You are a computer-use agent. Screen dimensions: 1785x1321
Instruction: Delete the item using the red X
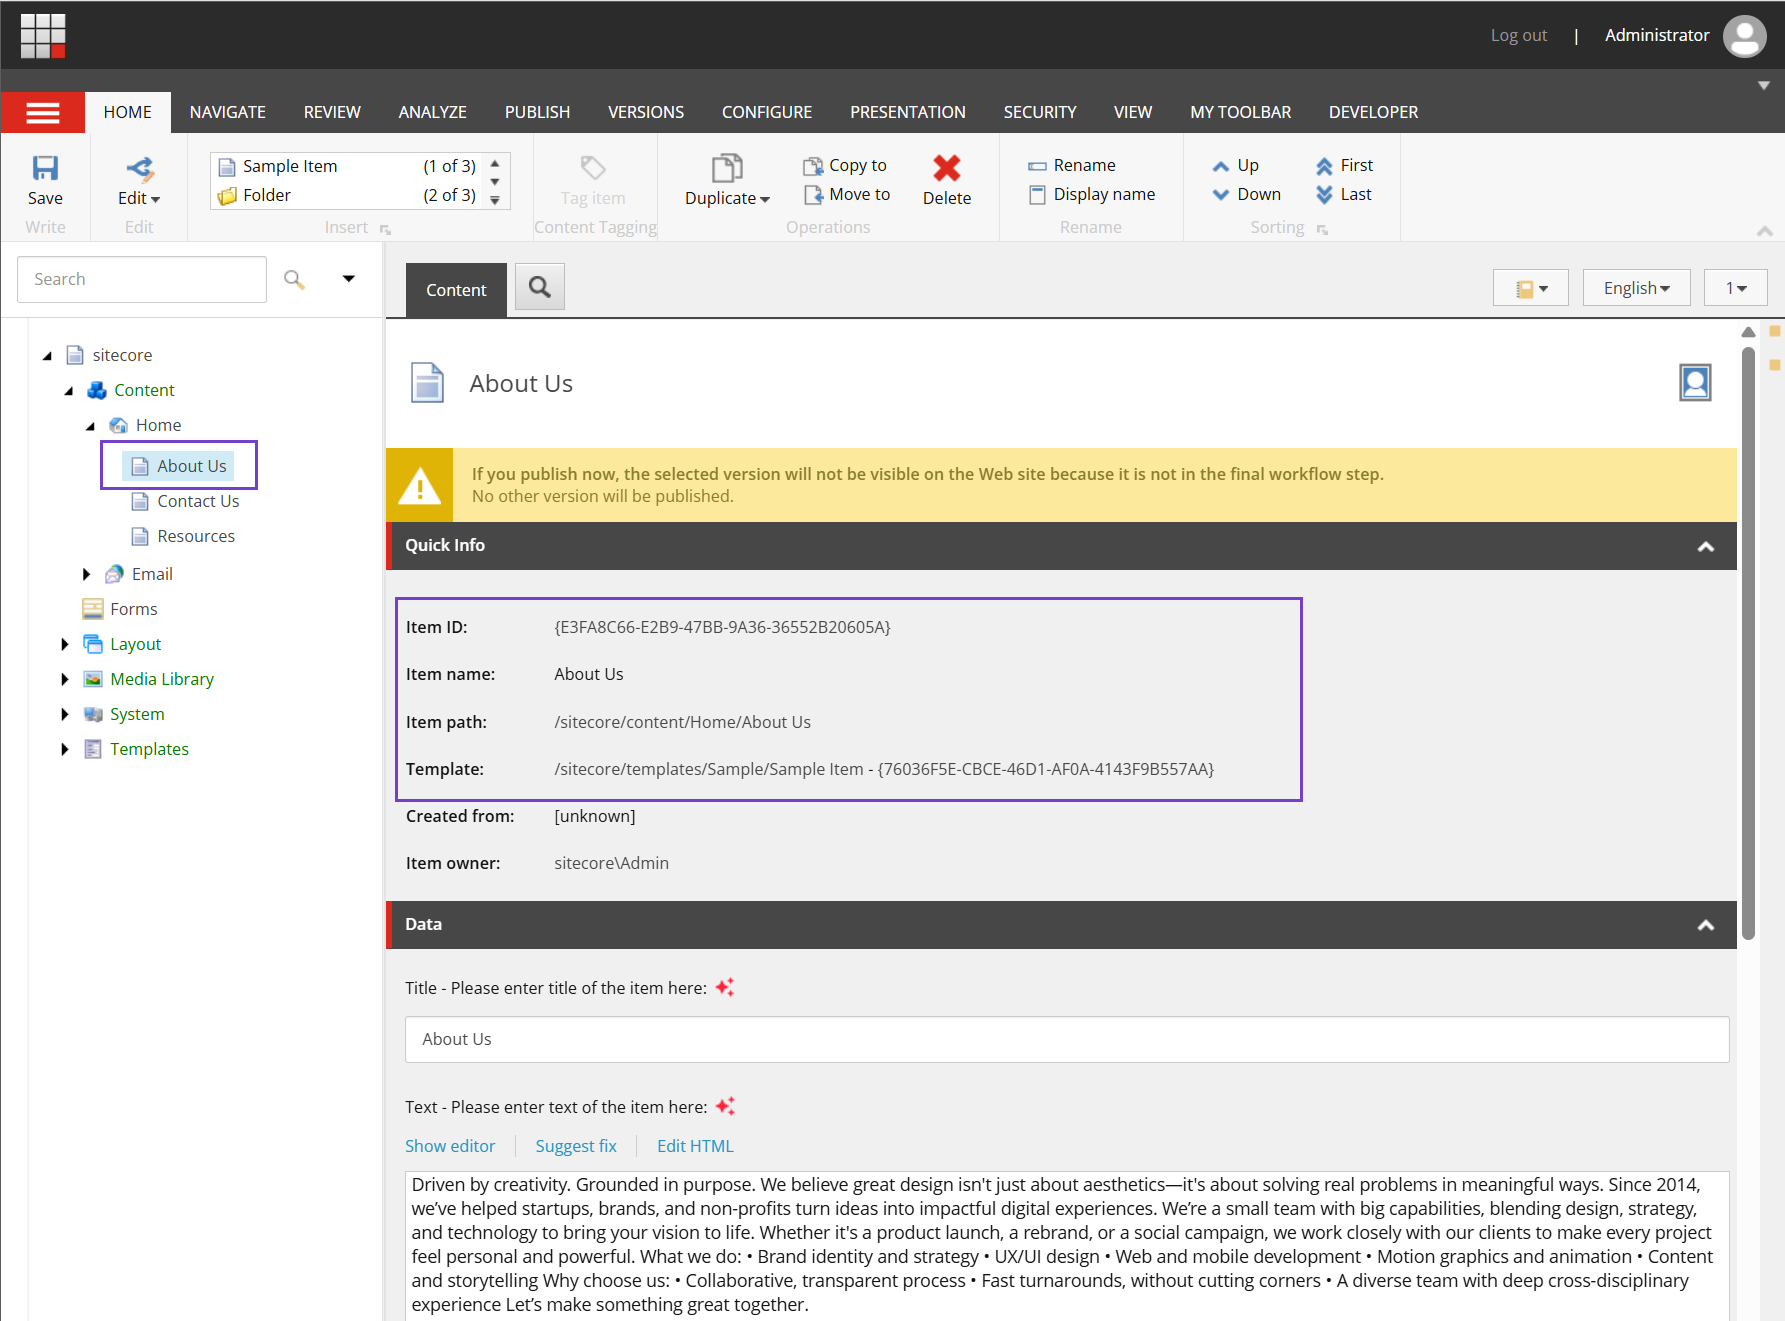coord(947,168)
